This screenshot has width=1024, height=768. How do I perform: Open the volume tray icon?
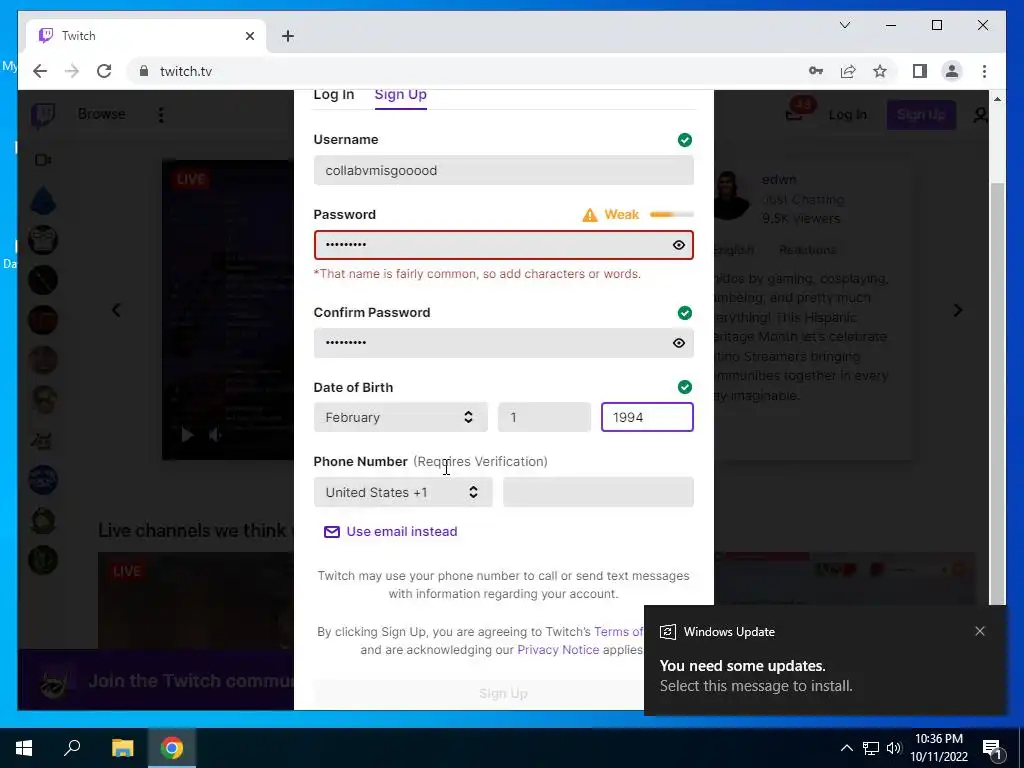(894, 748)
